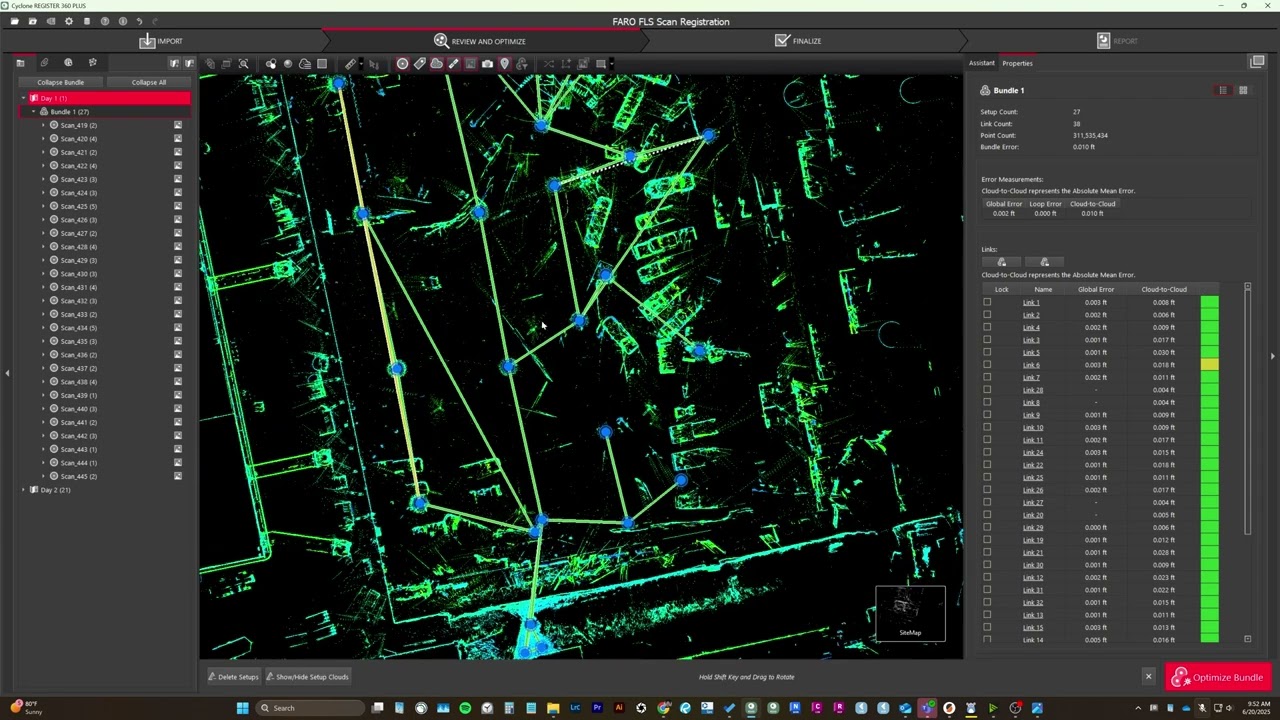The height and width of the screenshot is (720, 1280).
Task: Open Adobe Illustrator from the taskbar
Action: 619,708
